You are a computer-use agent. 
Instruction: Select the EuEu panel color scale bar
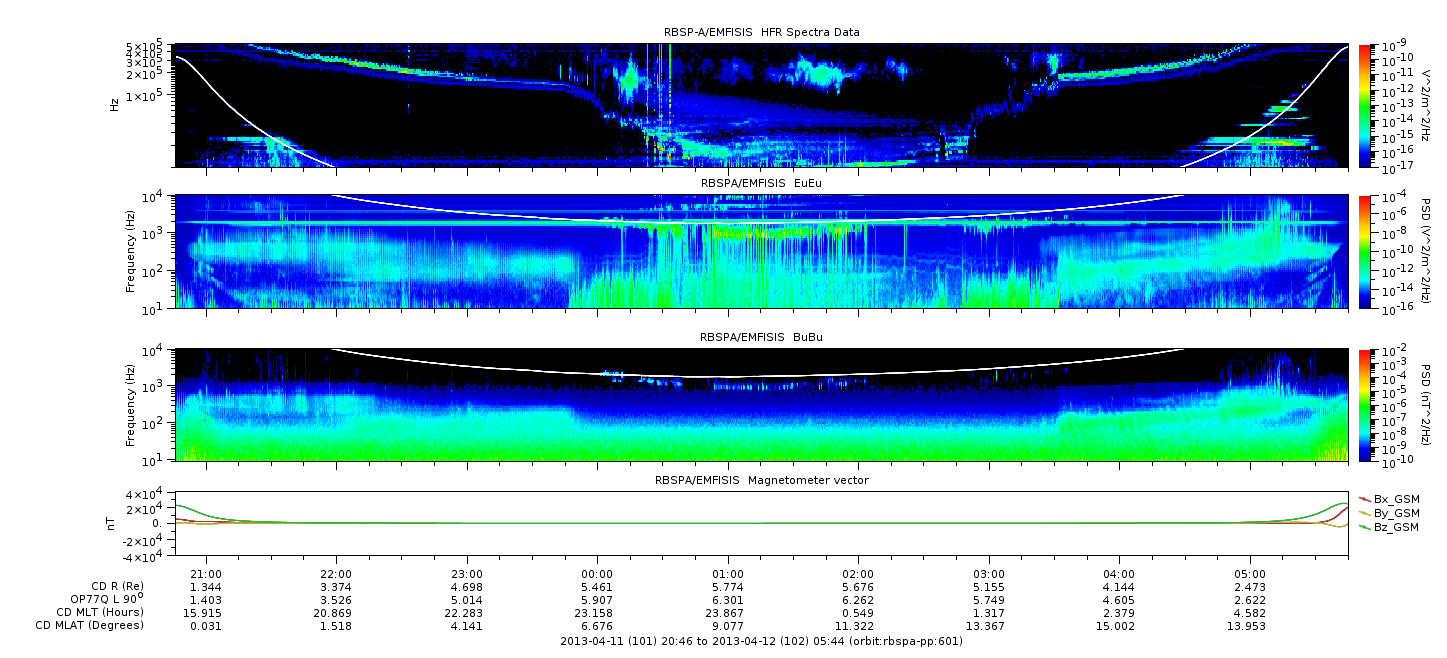tap(1364, 252)
